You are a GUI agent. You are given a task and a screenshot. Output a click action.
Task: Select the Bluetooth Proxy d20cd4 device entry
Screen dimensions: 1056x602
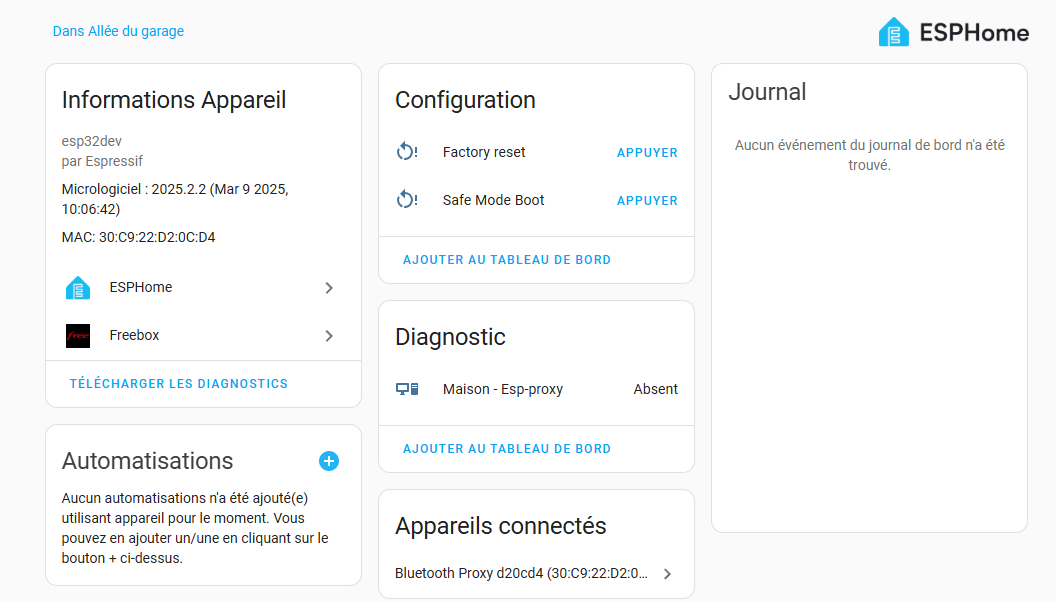520,574
